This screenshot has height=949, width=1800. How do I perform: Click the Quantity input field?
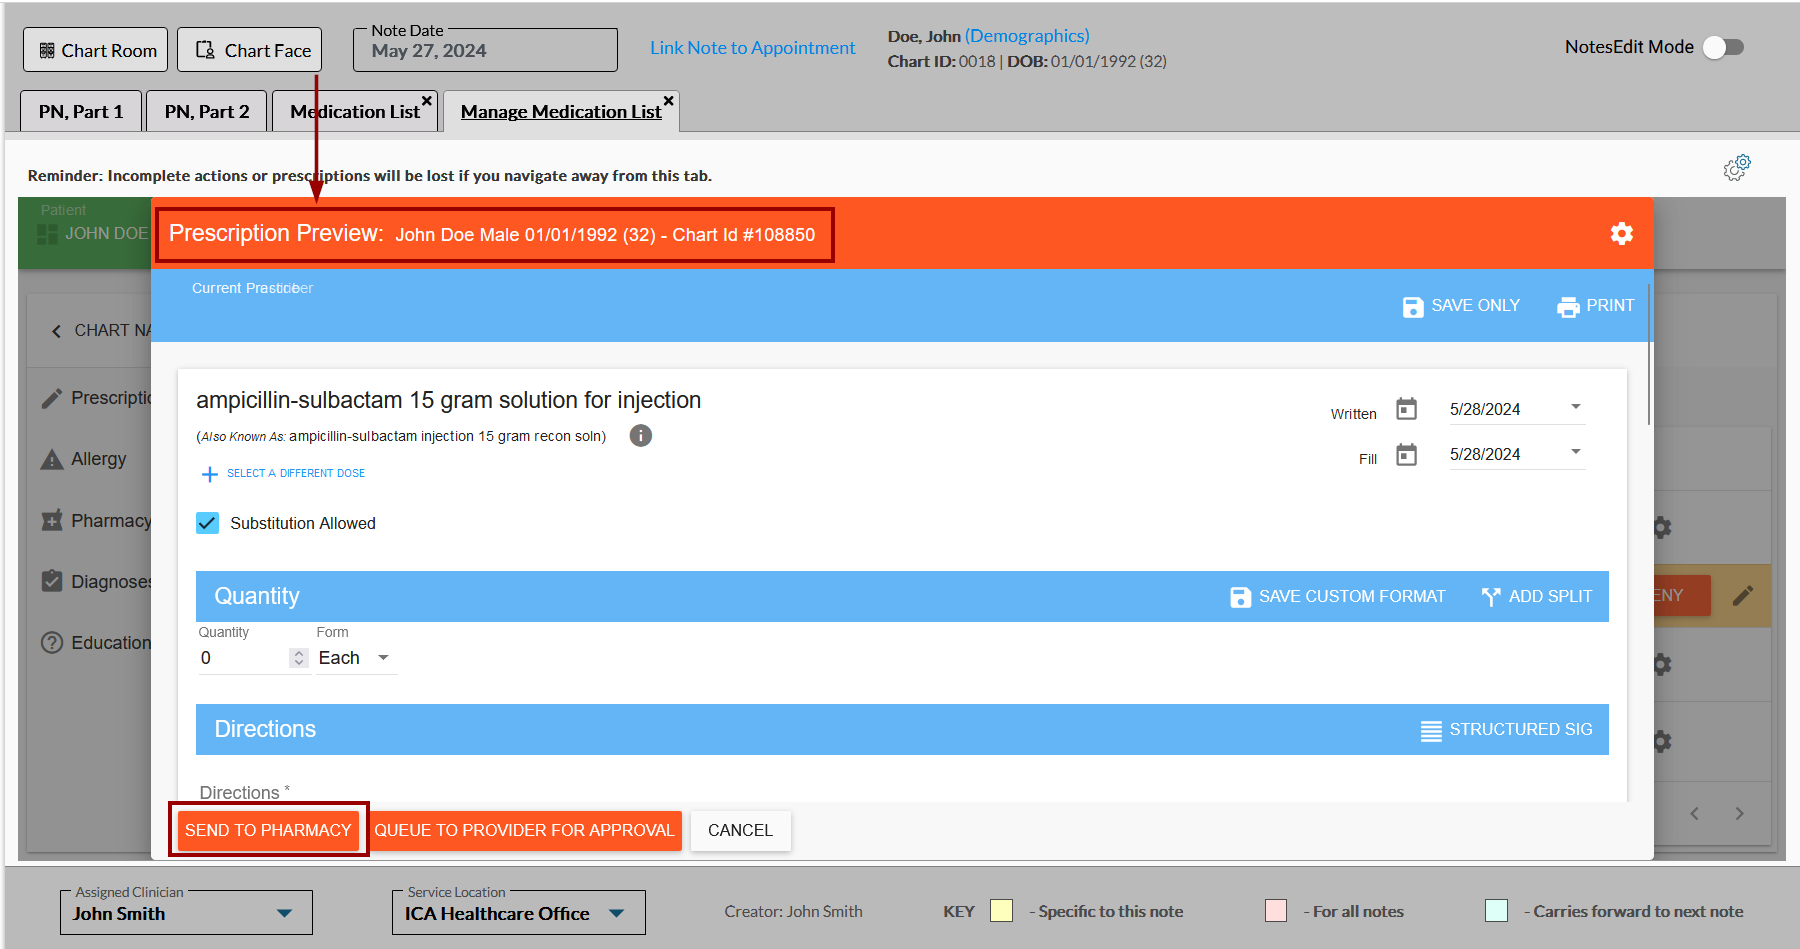[243, 658]
